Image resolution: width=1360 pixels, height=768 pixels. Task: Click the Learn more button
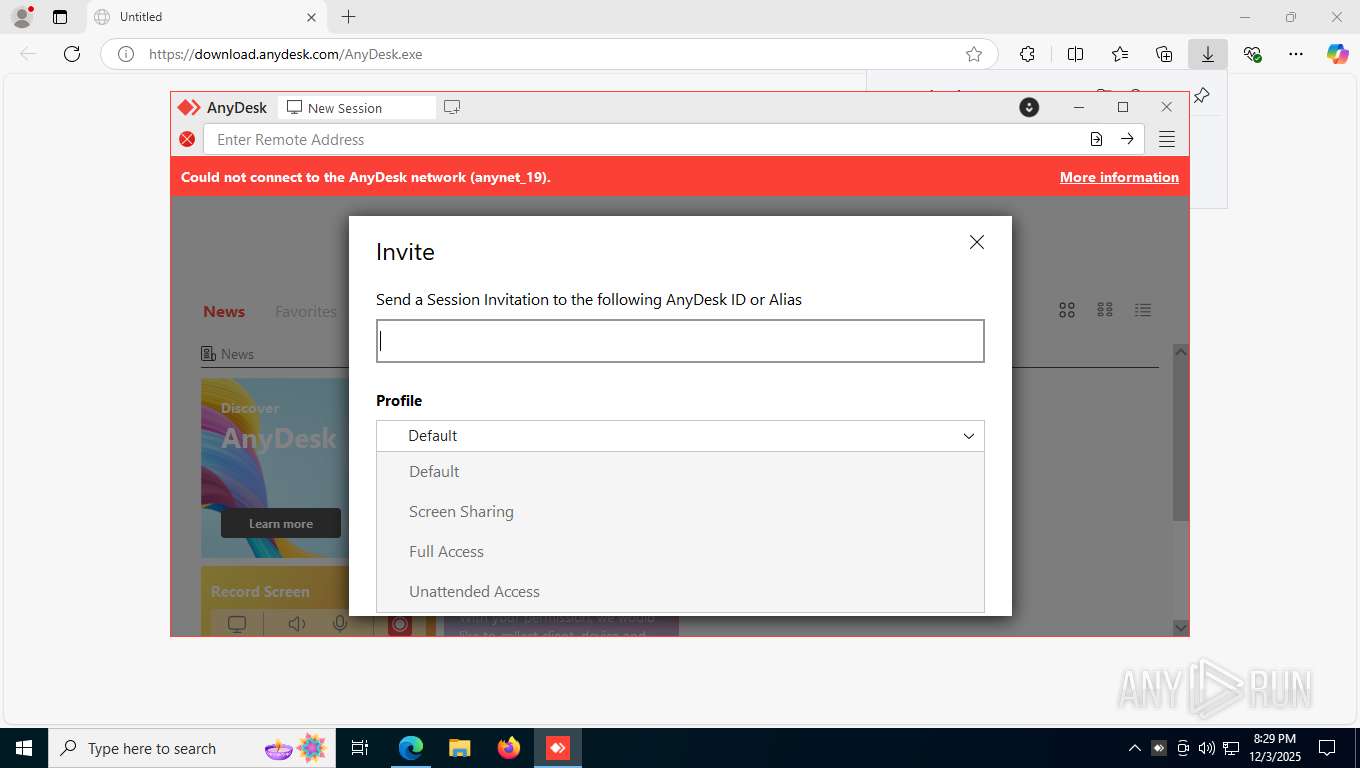pyautogui.click(x=281, y=523)
